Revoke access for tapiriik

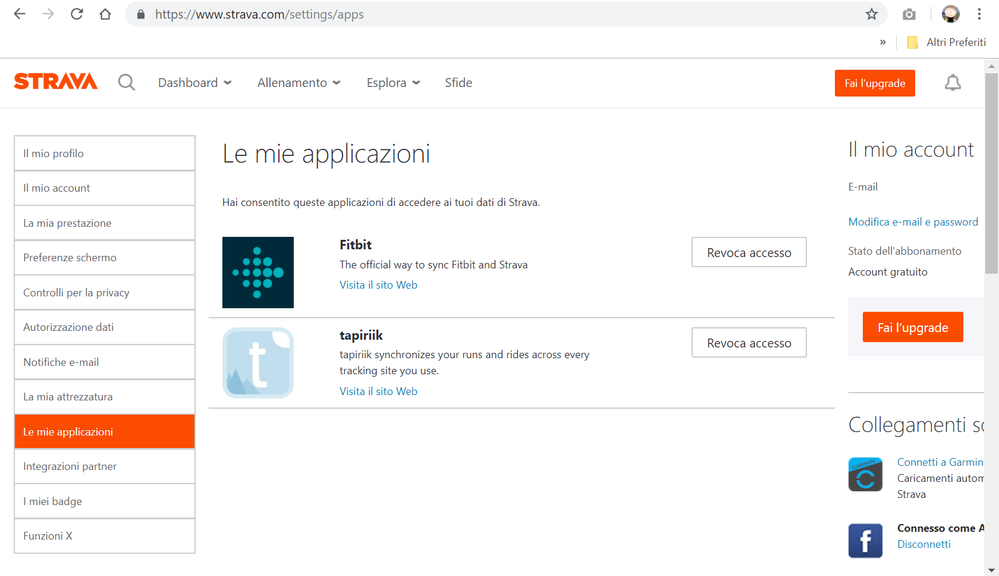749,343
